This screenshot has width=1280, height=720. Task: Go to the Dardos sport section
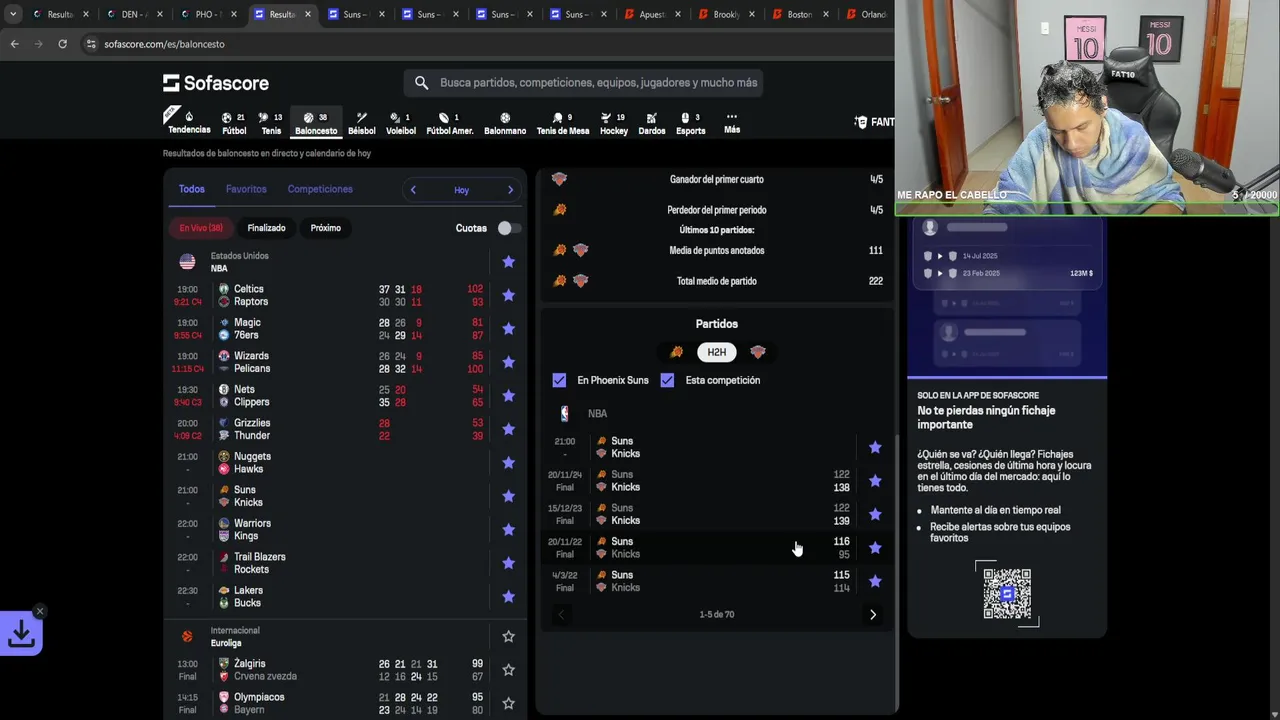point(652,123)
